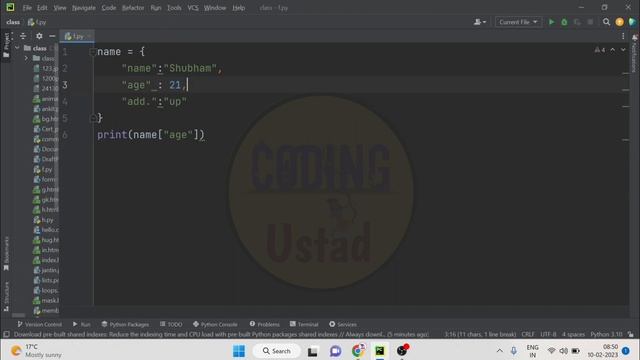Viewport: 640px width, 360px height.
Task: Open PyCharm from the Windows taskbar
Action: [x=380, y=351]
